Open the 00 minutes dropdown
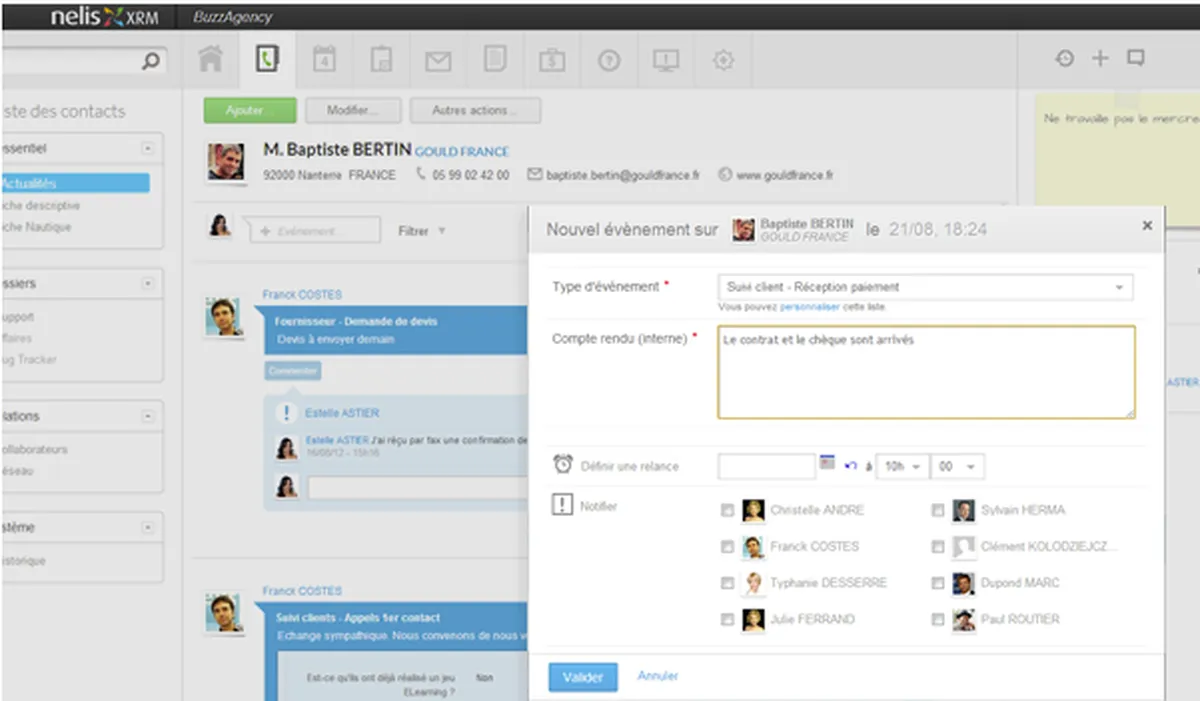 tap(957, 466)
